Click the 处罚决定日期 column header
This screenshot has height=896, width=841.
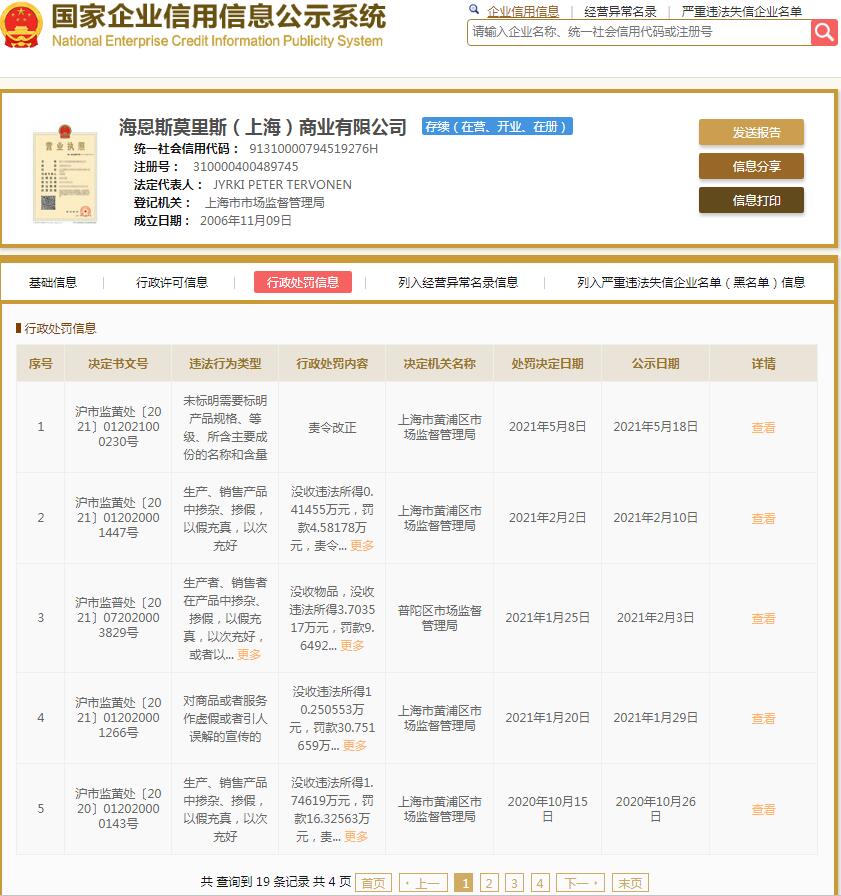(x=547, y=363)
